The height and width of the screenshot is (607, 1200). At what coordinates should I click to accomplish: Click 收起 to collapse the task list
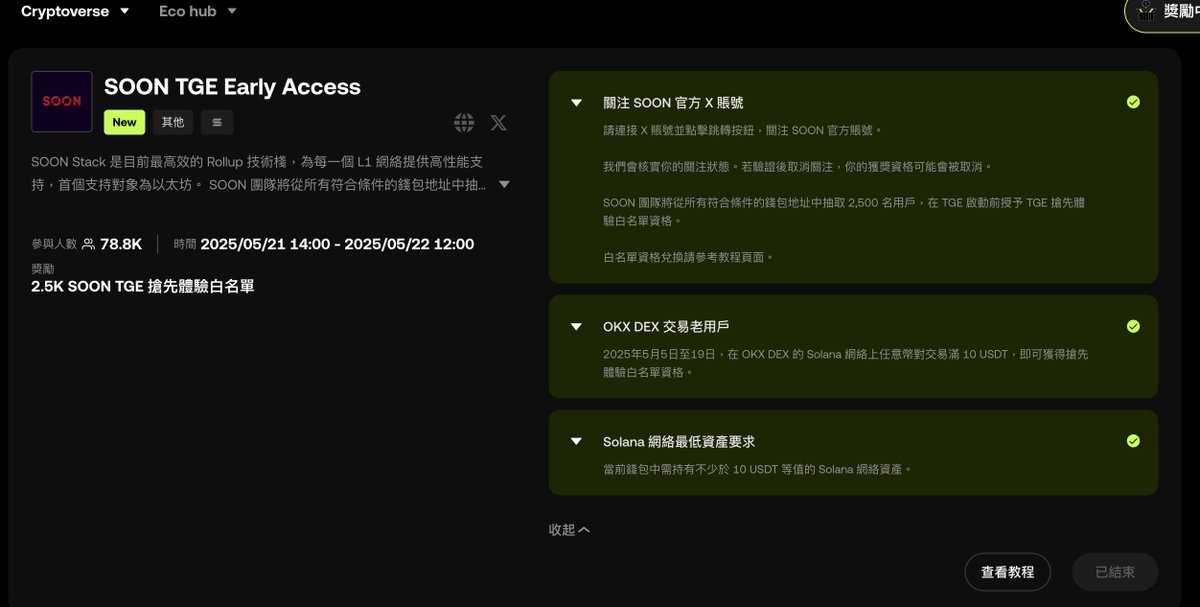(569, 529)
